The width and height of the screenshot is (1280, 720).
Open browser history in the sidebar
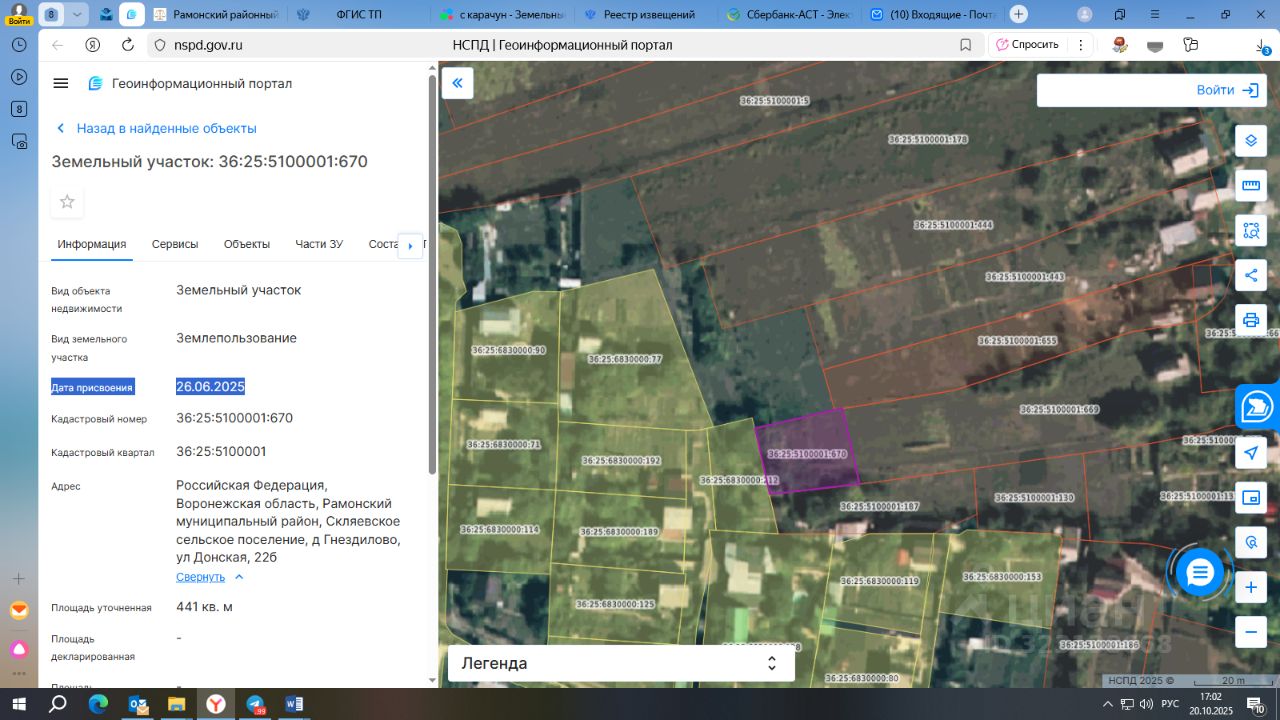point(19,45)
